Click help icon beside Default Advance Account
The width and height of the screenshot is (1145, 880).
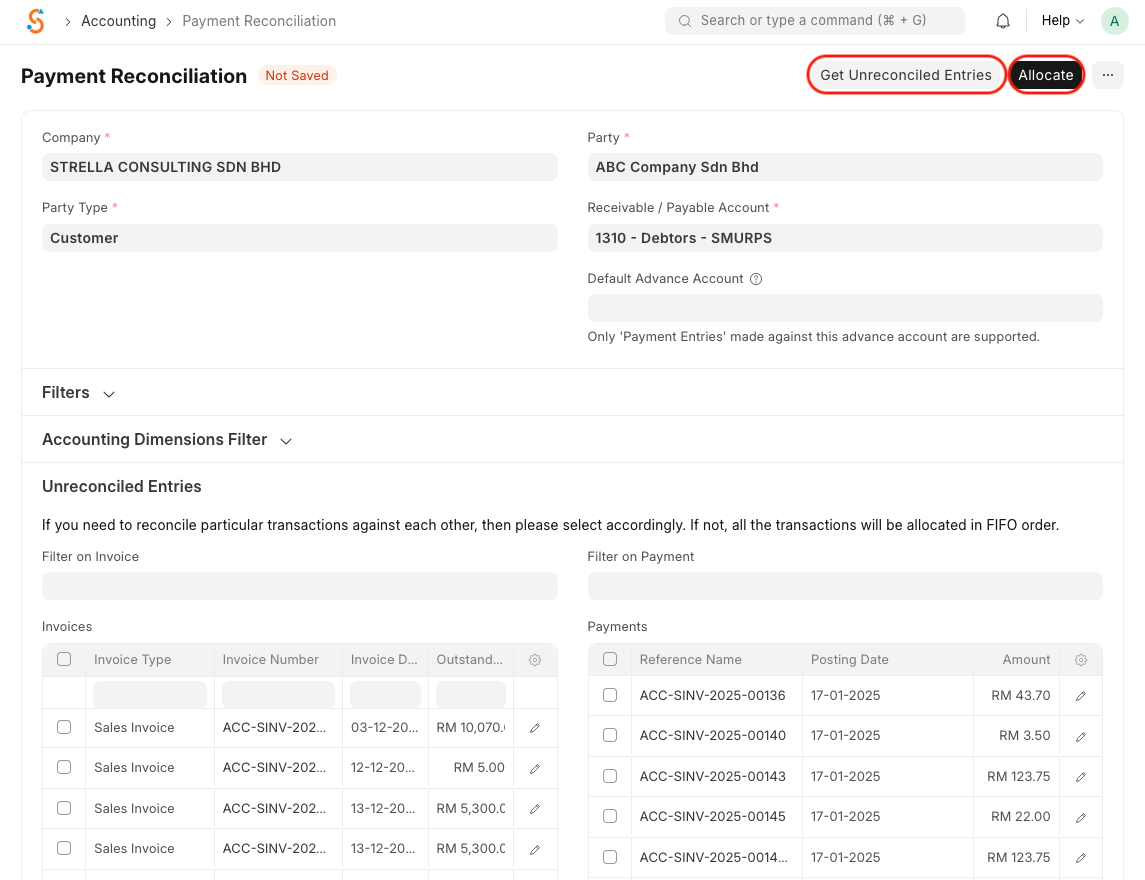click(x=756, y=279)
